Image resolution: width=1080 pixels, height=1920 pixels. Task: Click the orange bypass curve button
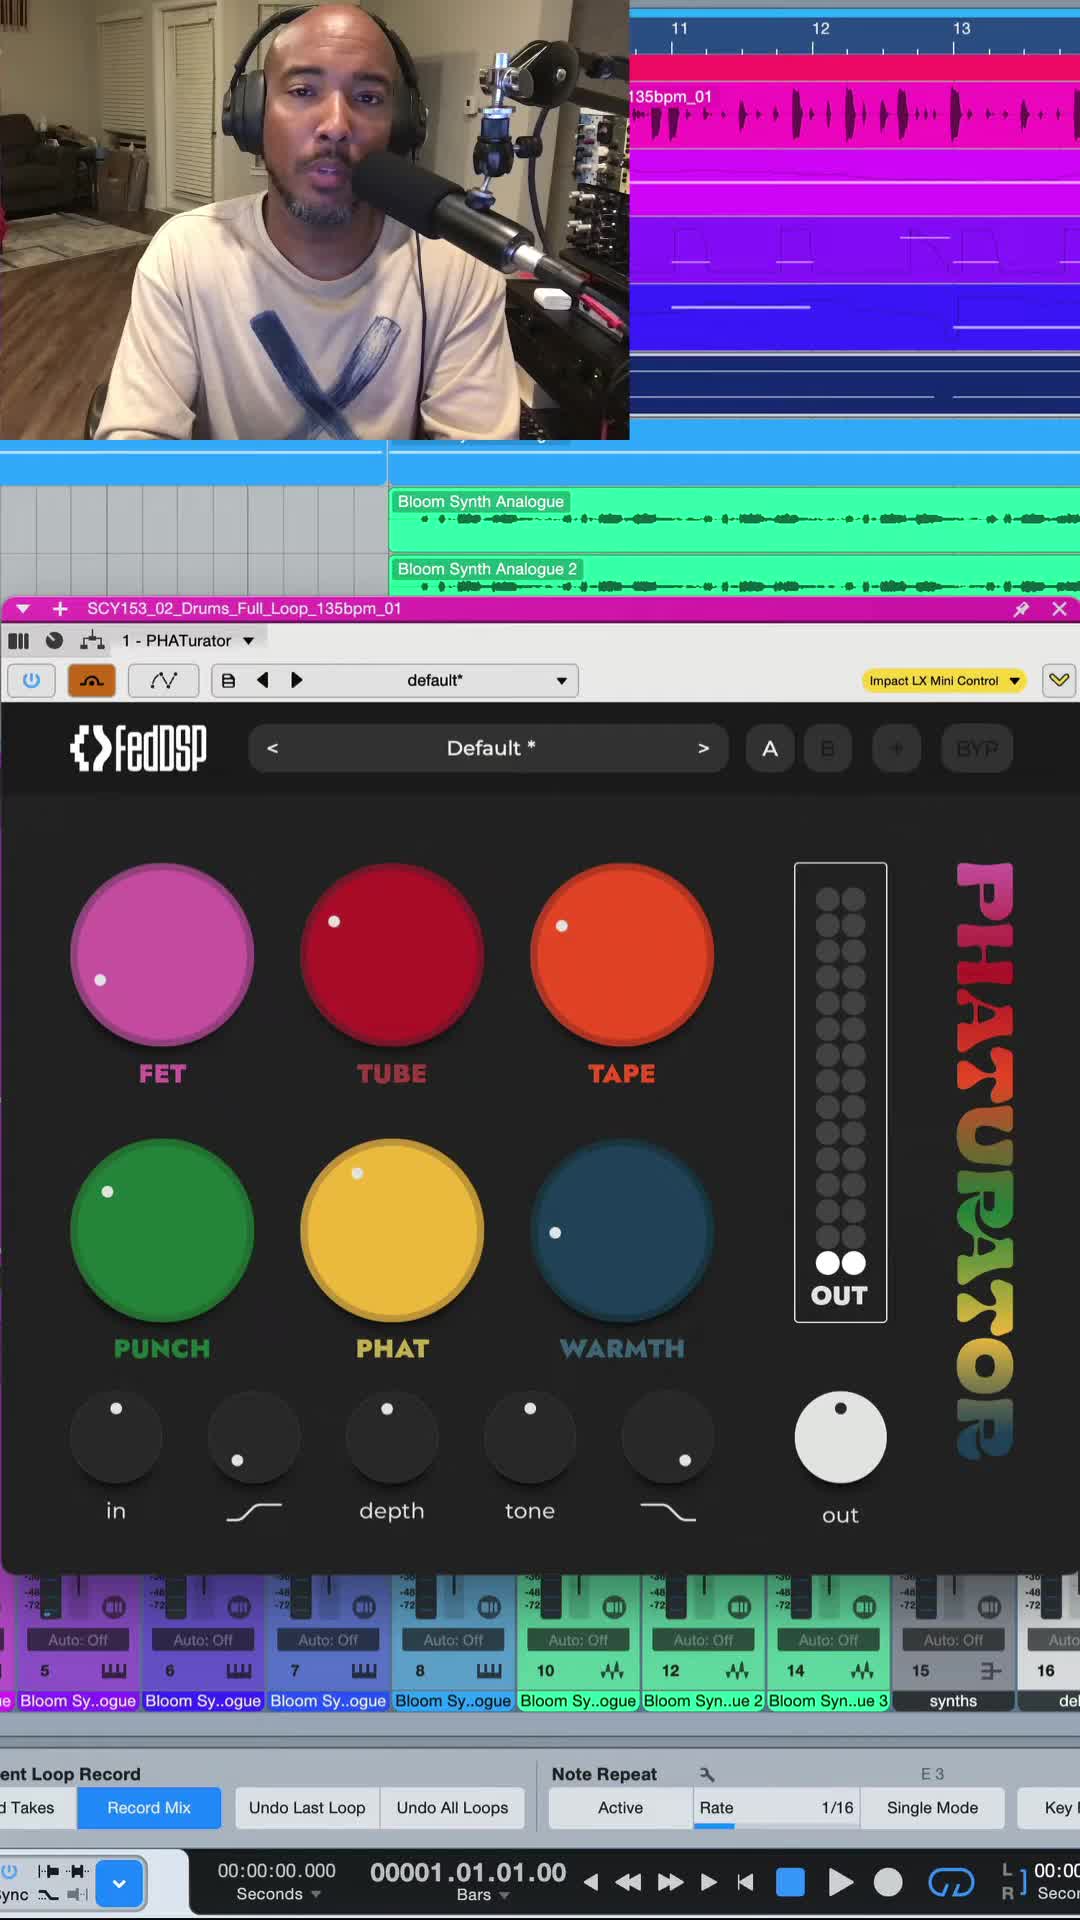pos(92,680)
